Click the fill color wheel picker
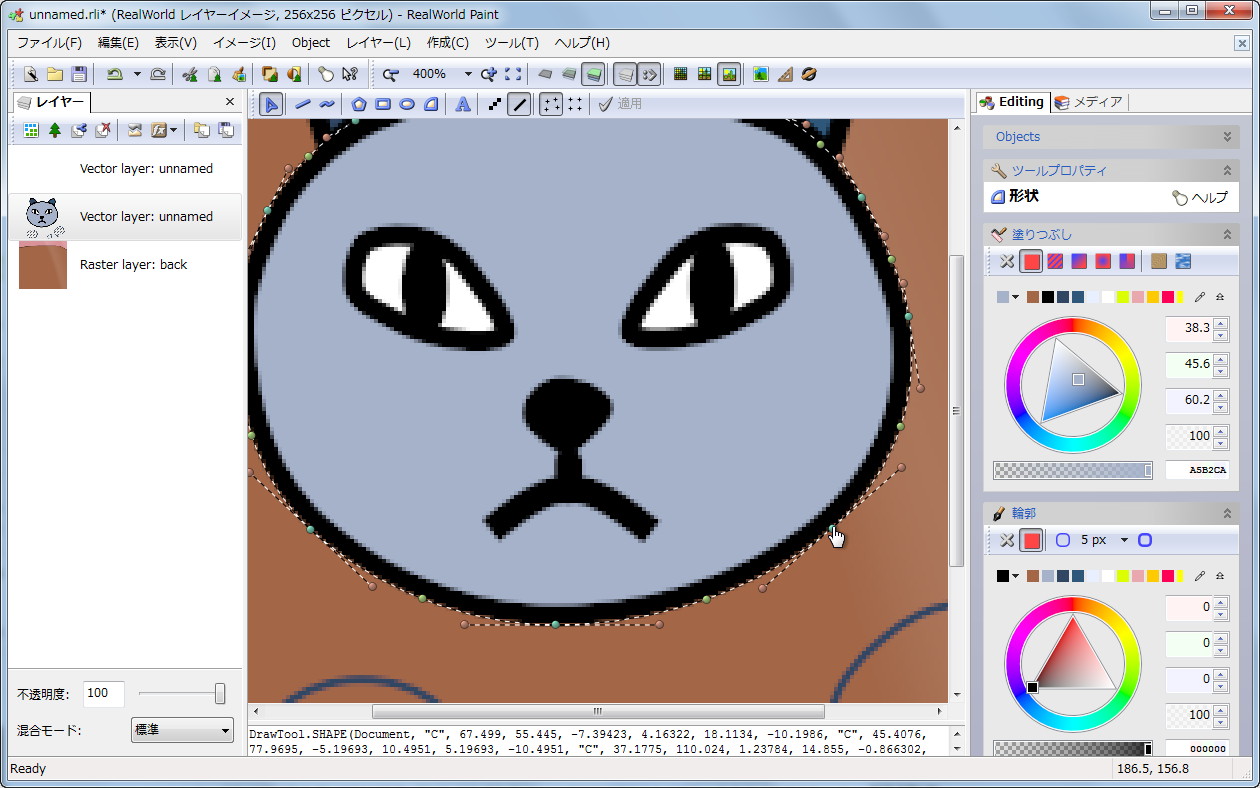 tap(1073, 385)
